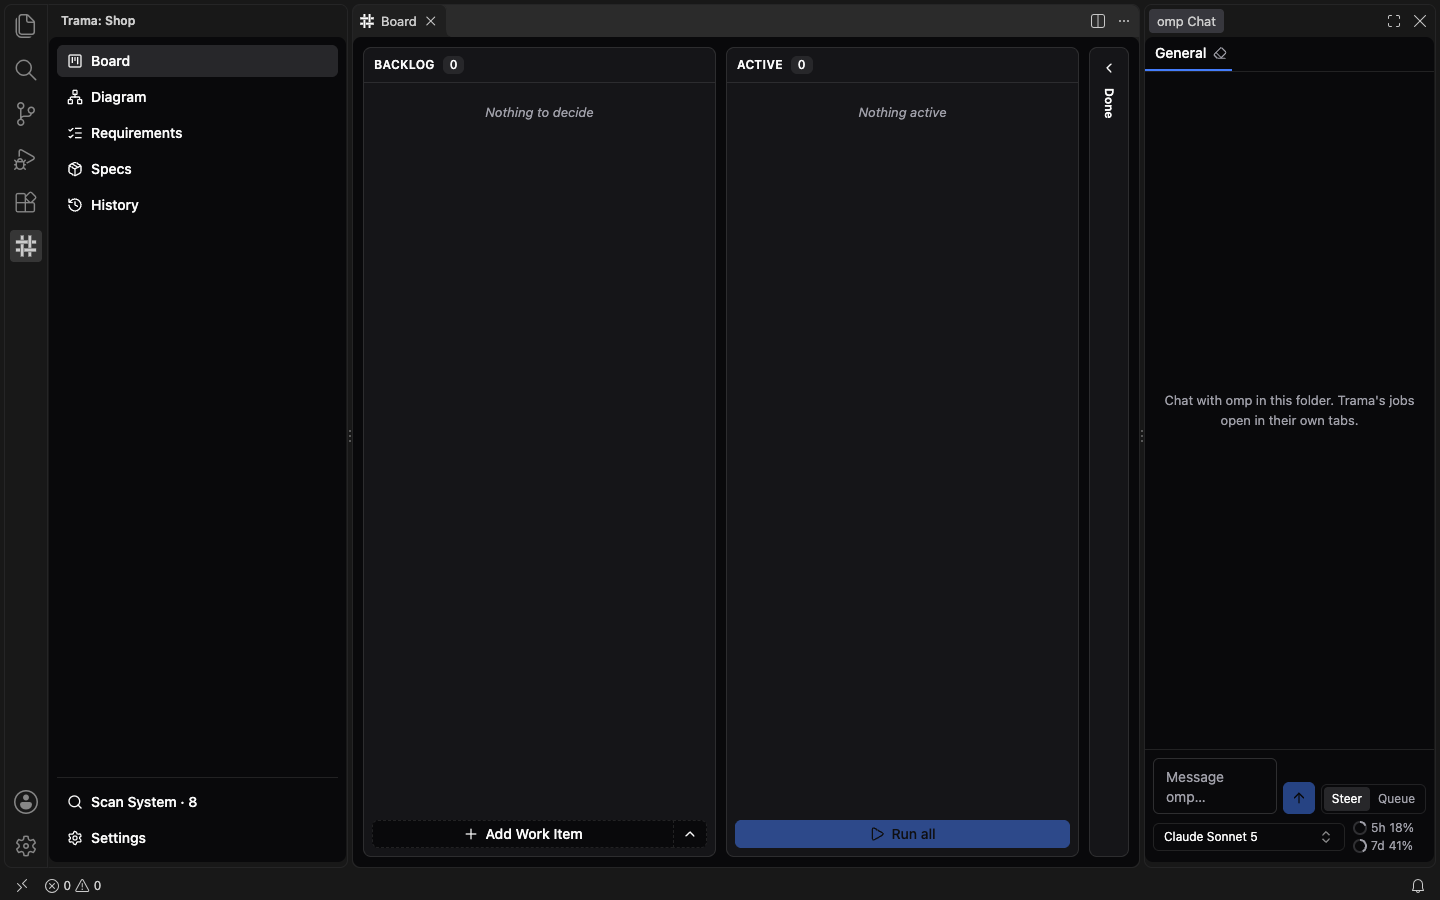This screenshot has height=900, width=1440.
Task: Select the Trama hash icon in activity bar
Action: (26, 246)
